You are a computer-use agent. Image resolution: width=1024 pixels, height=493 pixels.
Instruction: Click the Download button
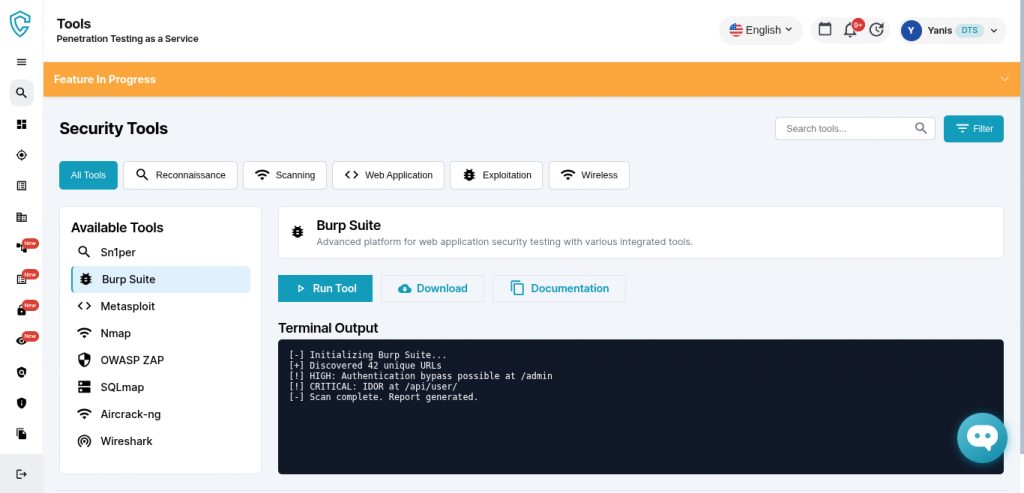point(432,288)
